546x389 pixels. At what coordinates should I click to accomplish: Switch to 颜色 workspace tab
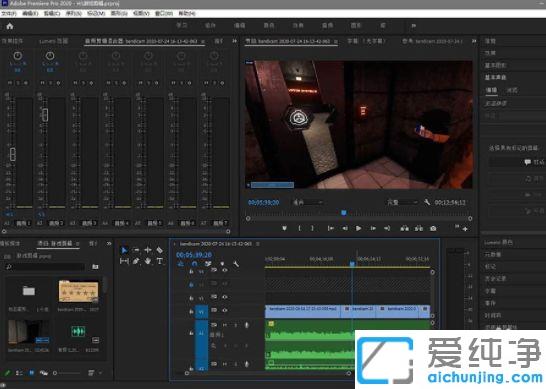pyautogui.click(x=269, y=26)
